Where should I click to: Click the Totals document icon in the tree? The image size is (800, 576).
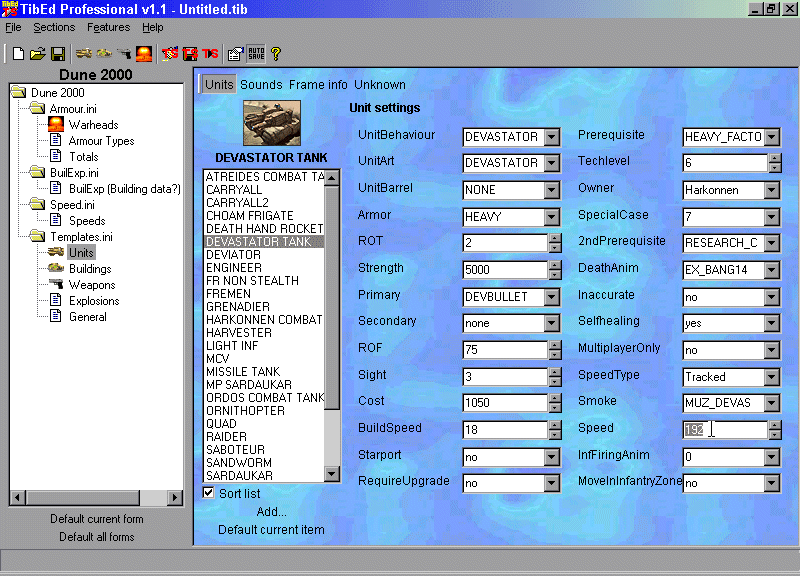[x=56, y=156]
